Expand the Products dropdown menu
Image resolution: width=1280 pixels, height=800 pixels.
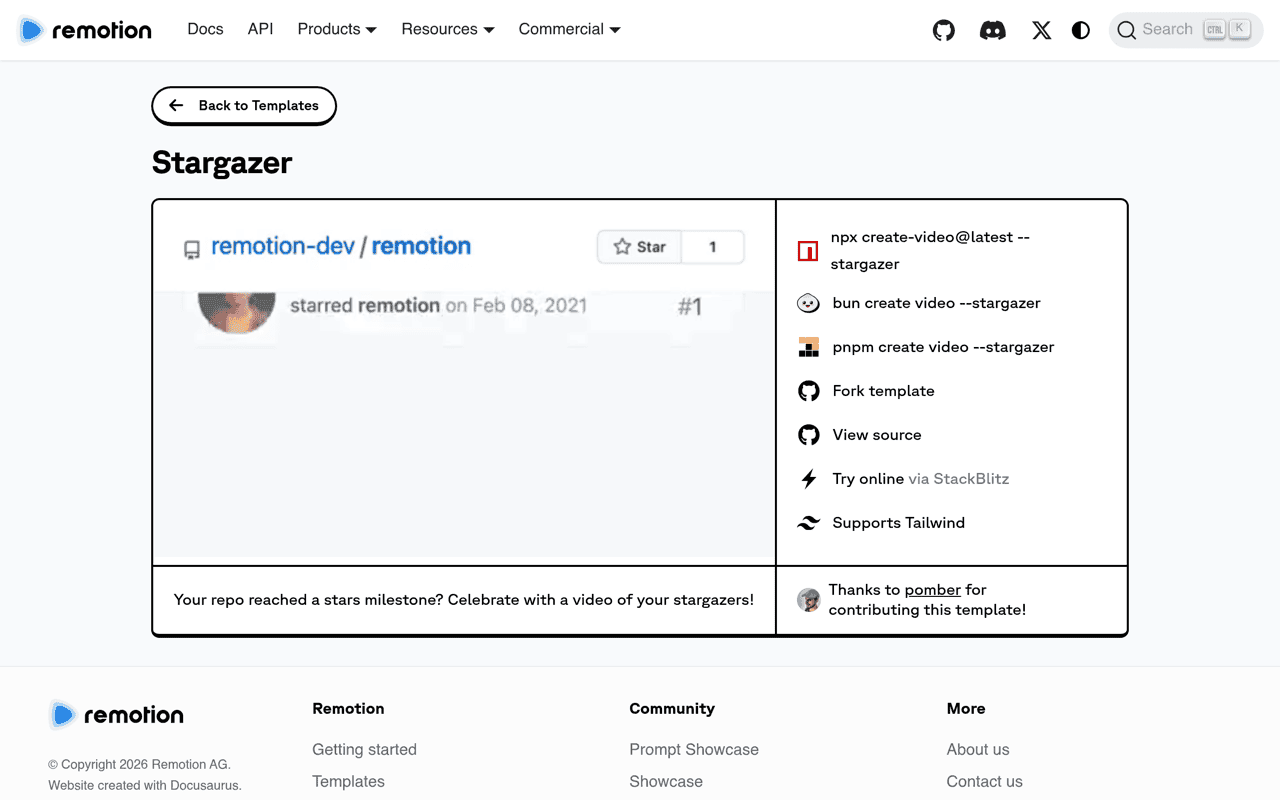coord(337,29)
